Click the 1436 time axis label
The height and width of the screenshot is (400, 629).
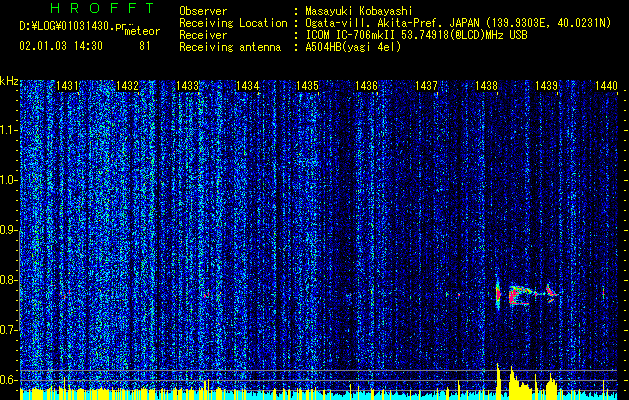[x=367, y=86]
